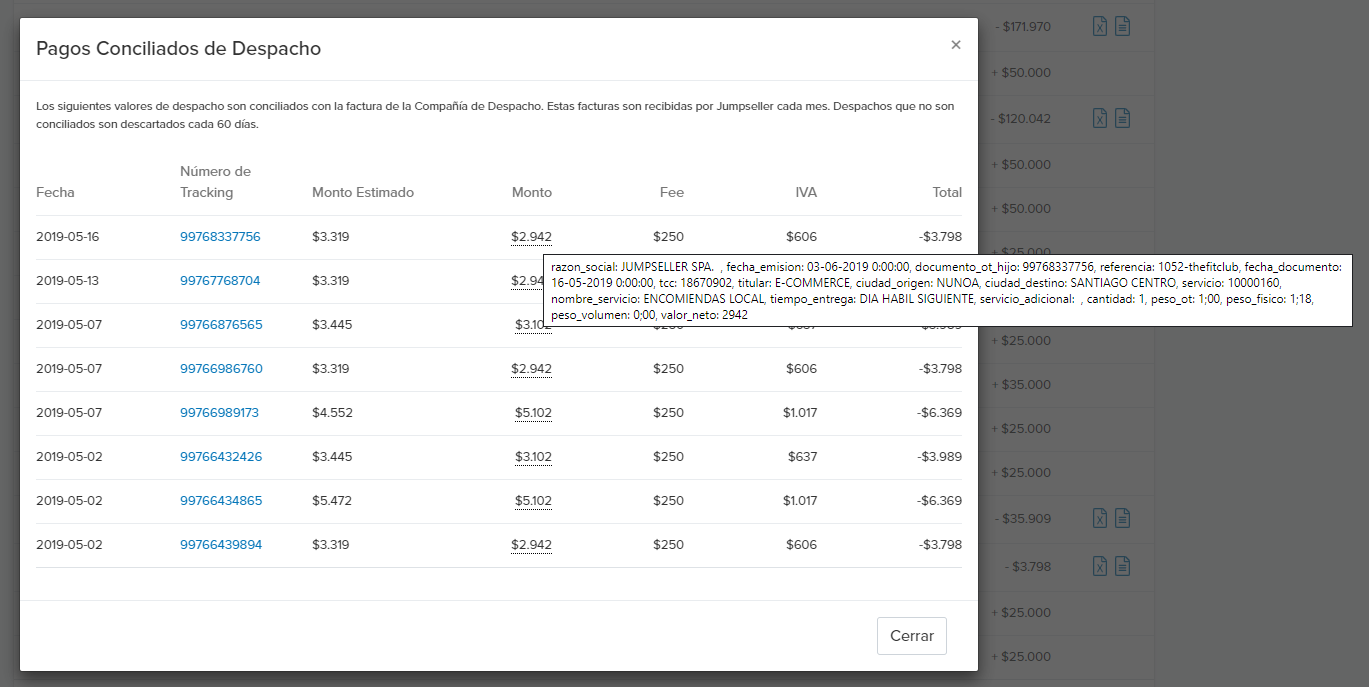Open tracking number 99766434865
The height and width of the screenshot is (687, 1369).
coord(221,501)
